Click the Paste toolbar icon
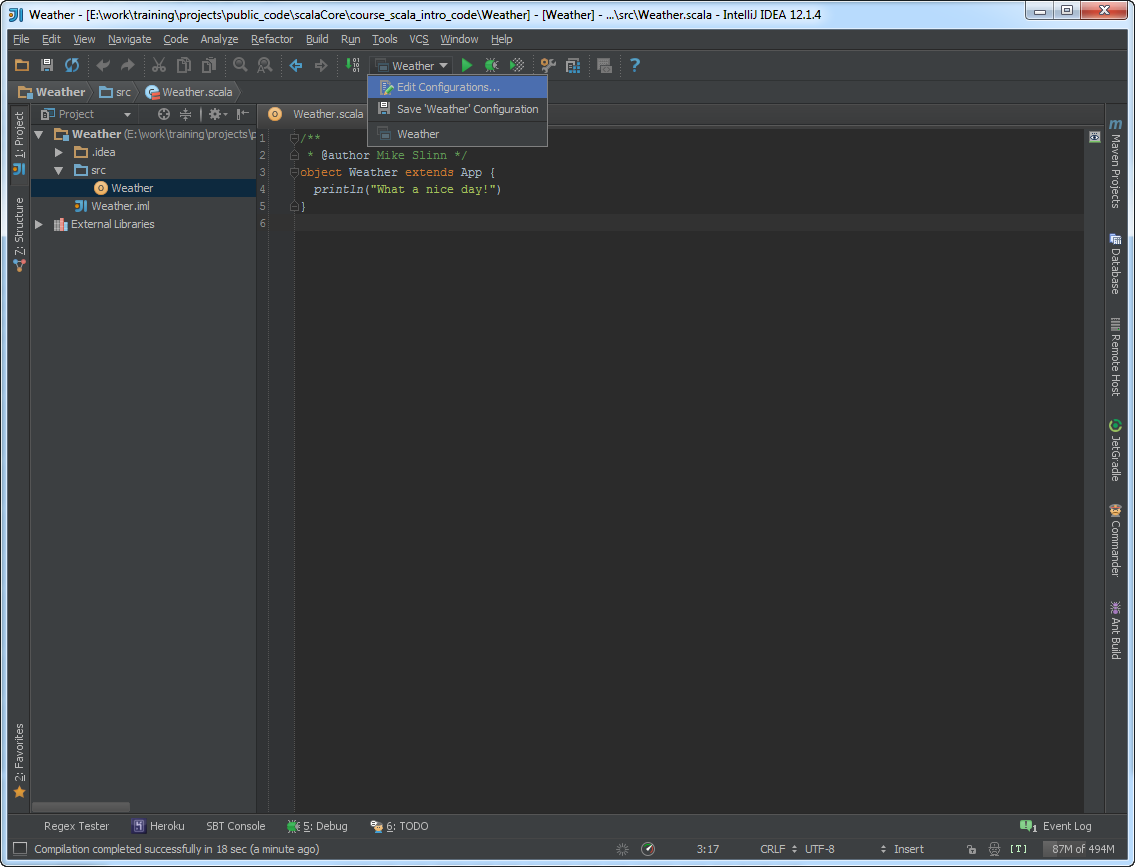The height and width of the screenshot is (867, 1135). pos(208,65)
